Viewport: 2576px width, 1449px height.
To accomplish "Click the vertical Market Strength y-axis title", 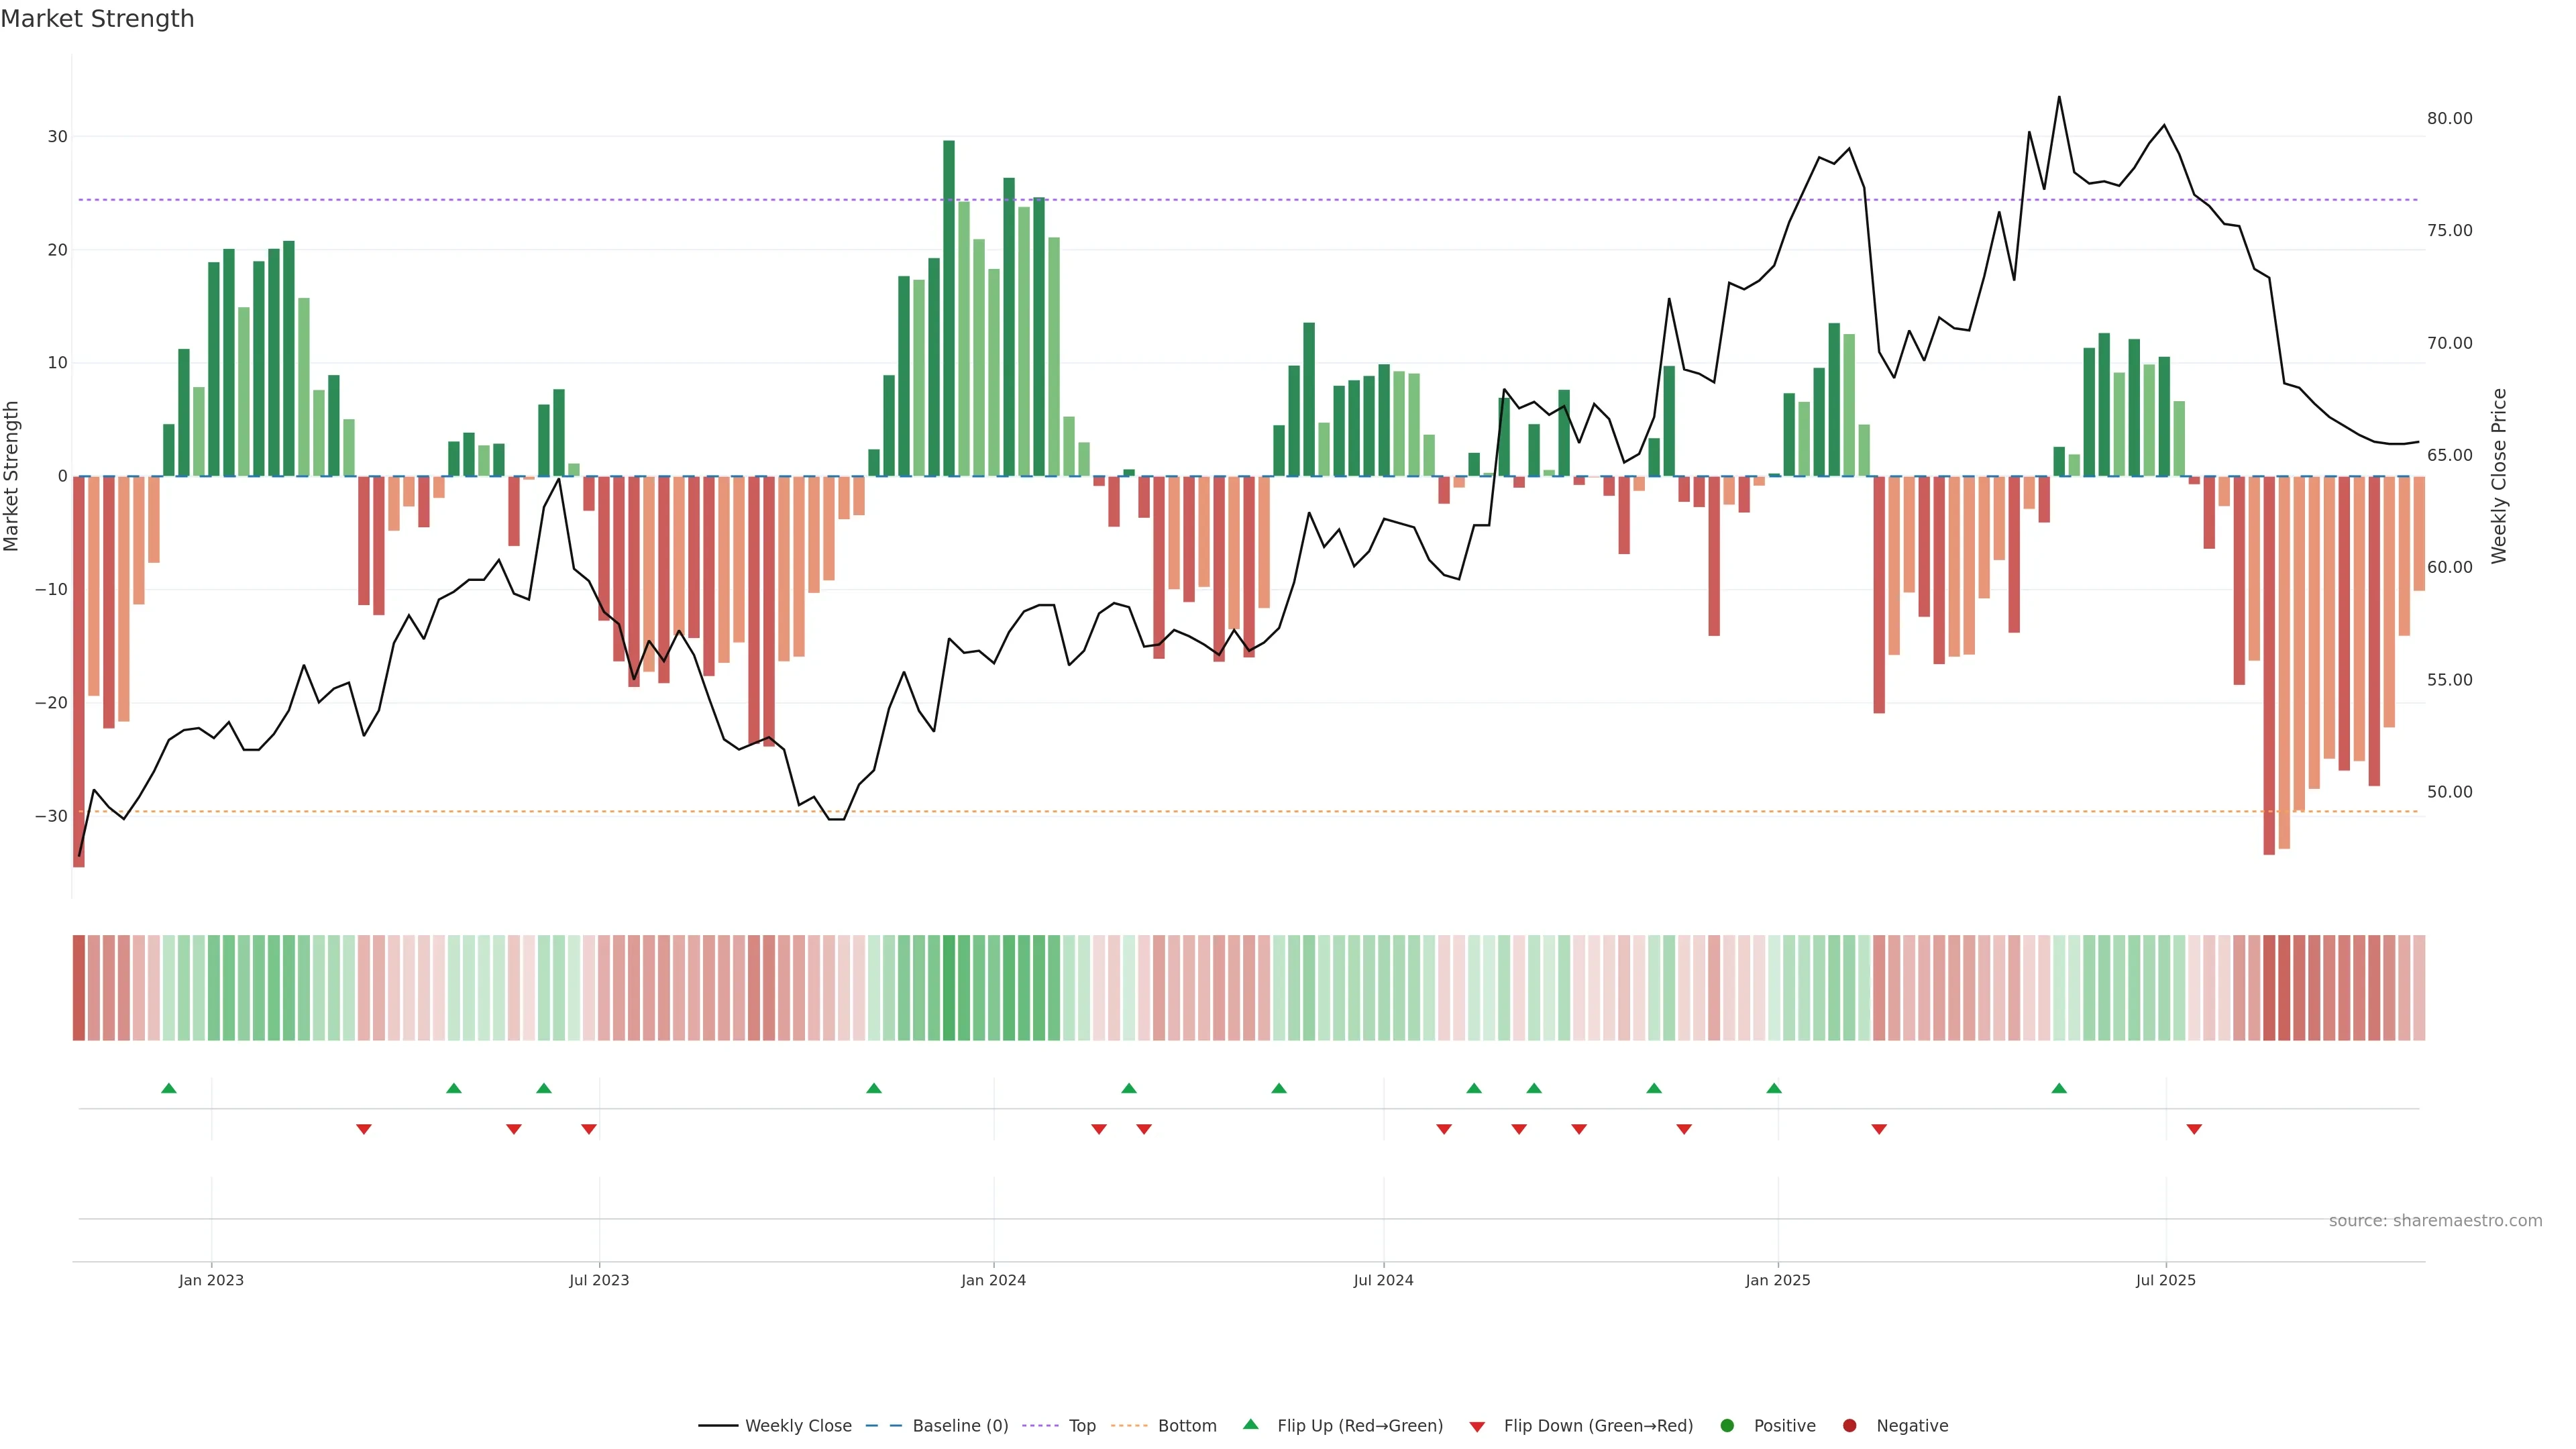I will 12,476.
